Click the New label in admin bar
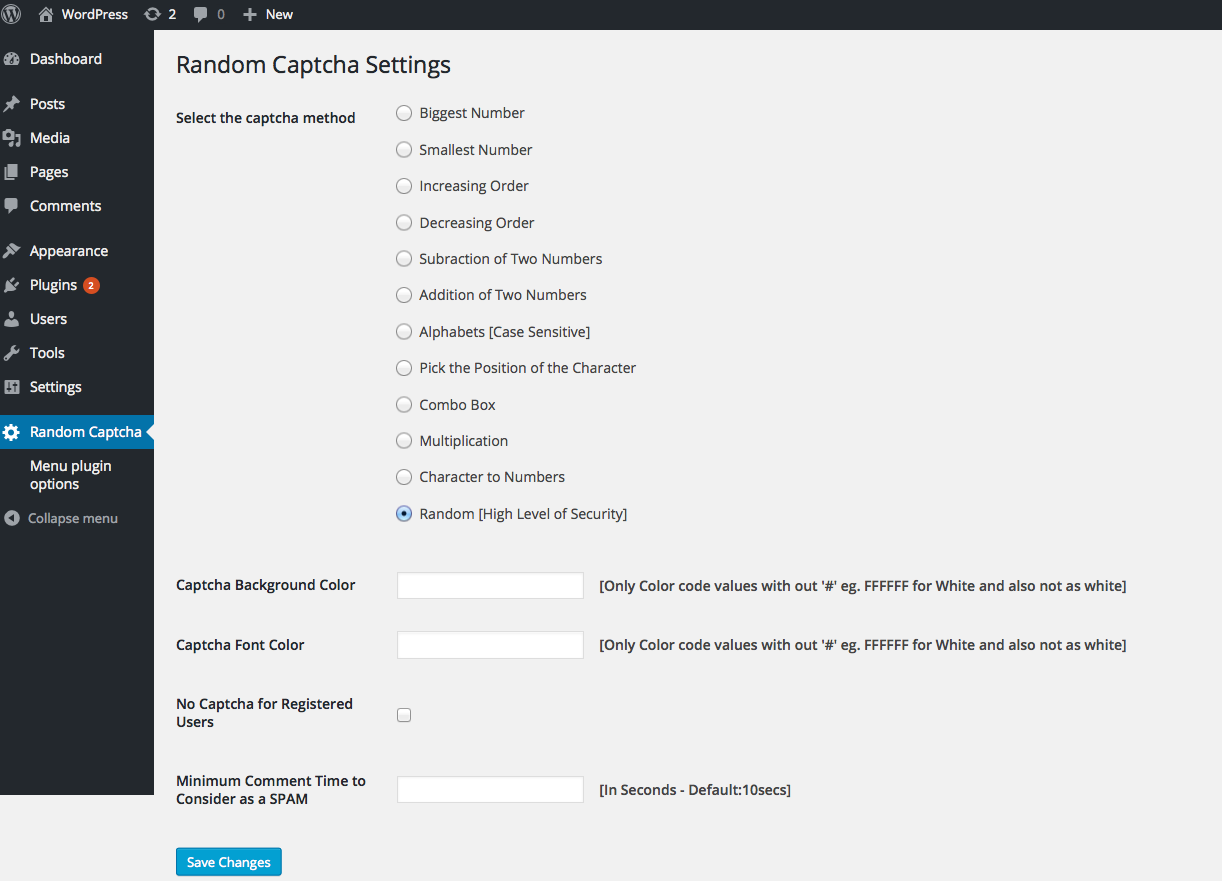Screen dimensions: 1222x881 point(279,14)
